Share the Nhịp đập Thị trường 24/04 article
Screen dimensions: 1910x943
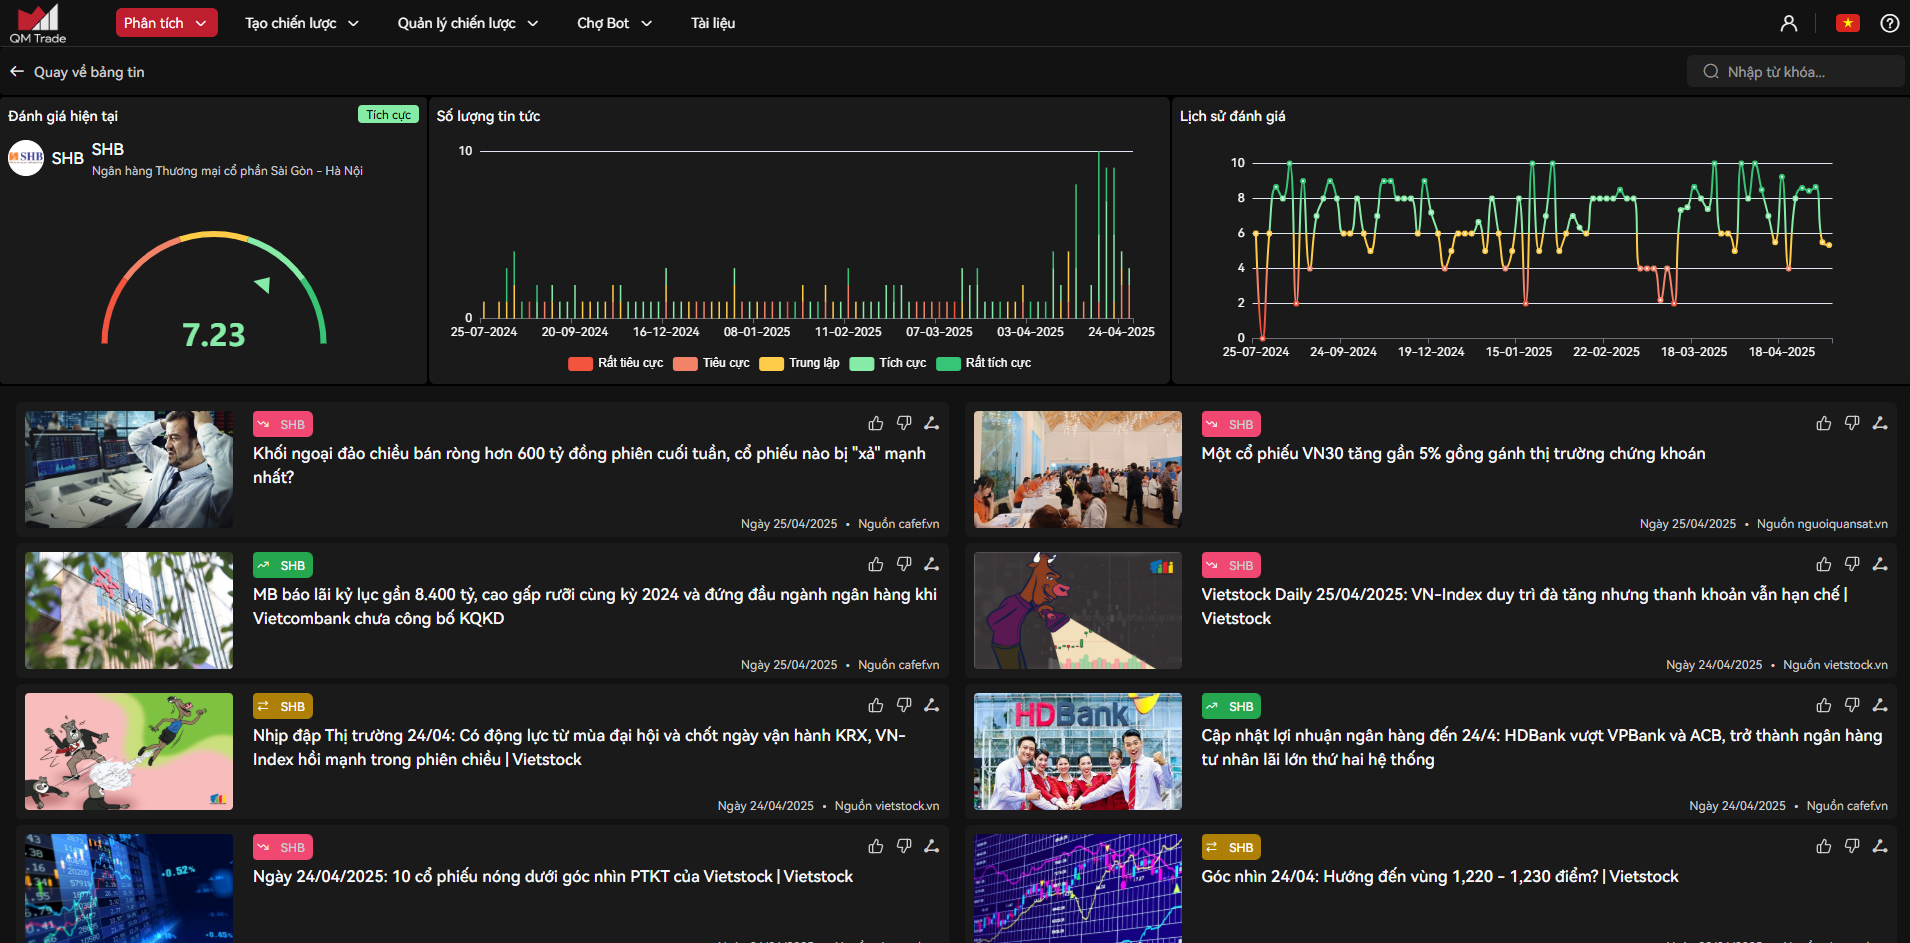click(932, 705)
